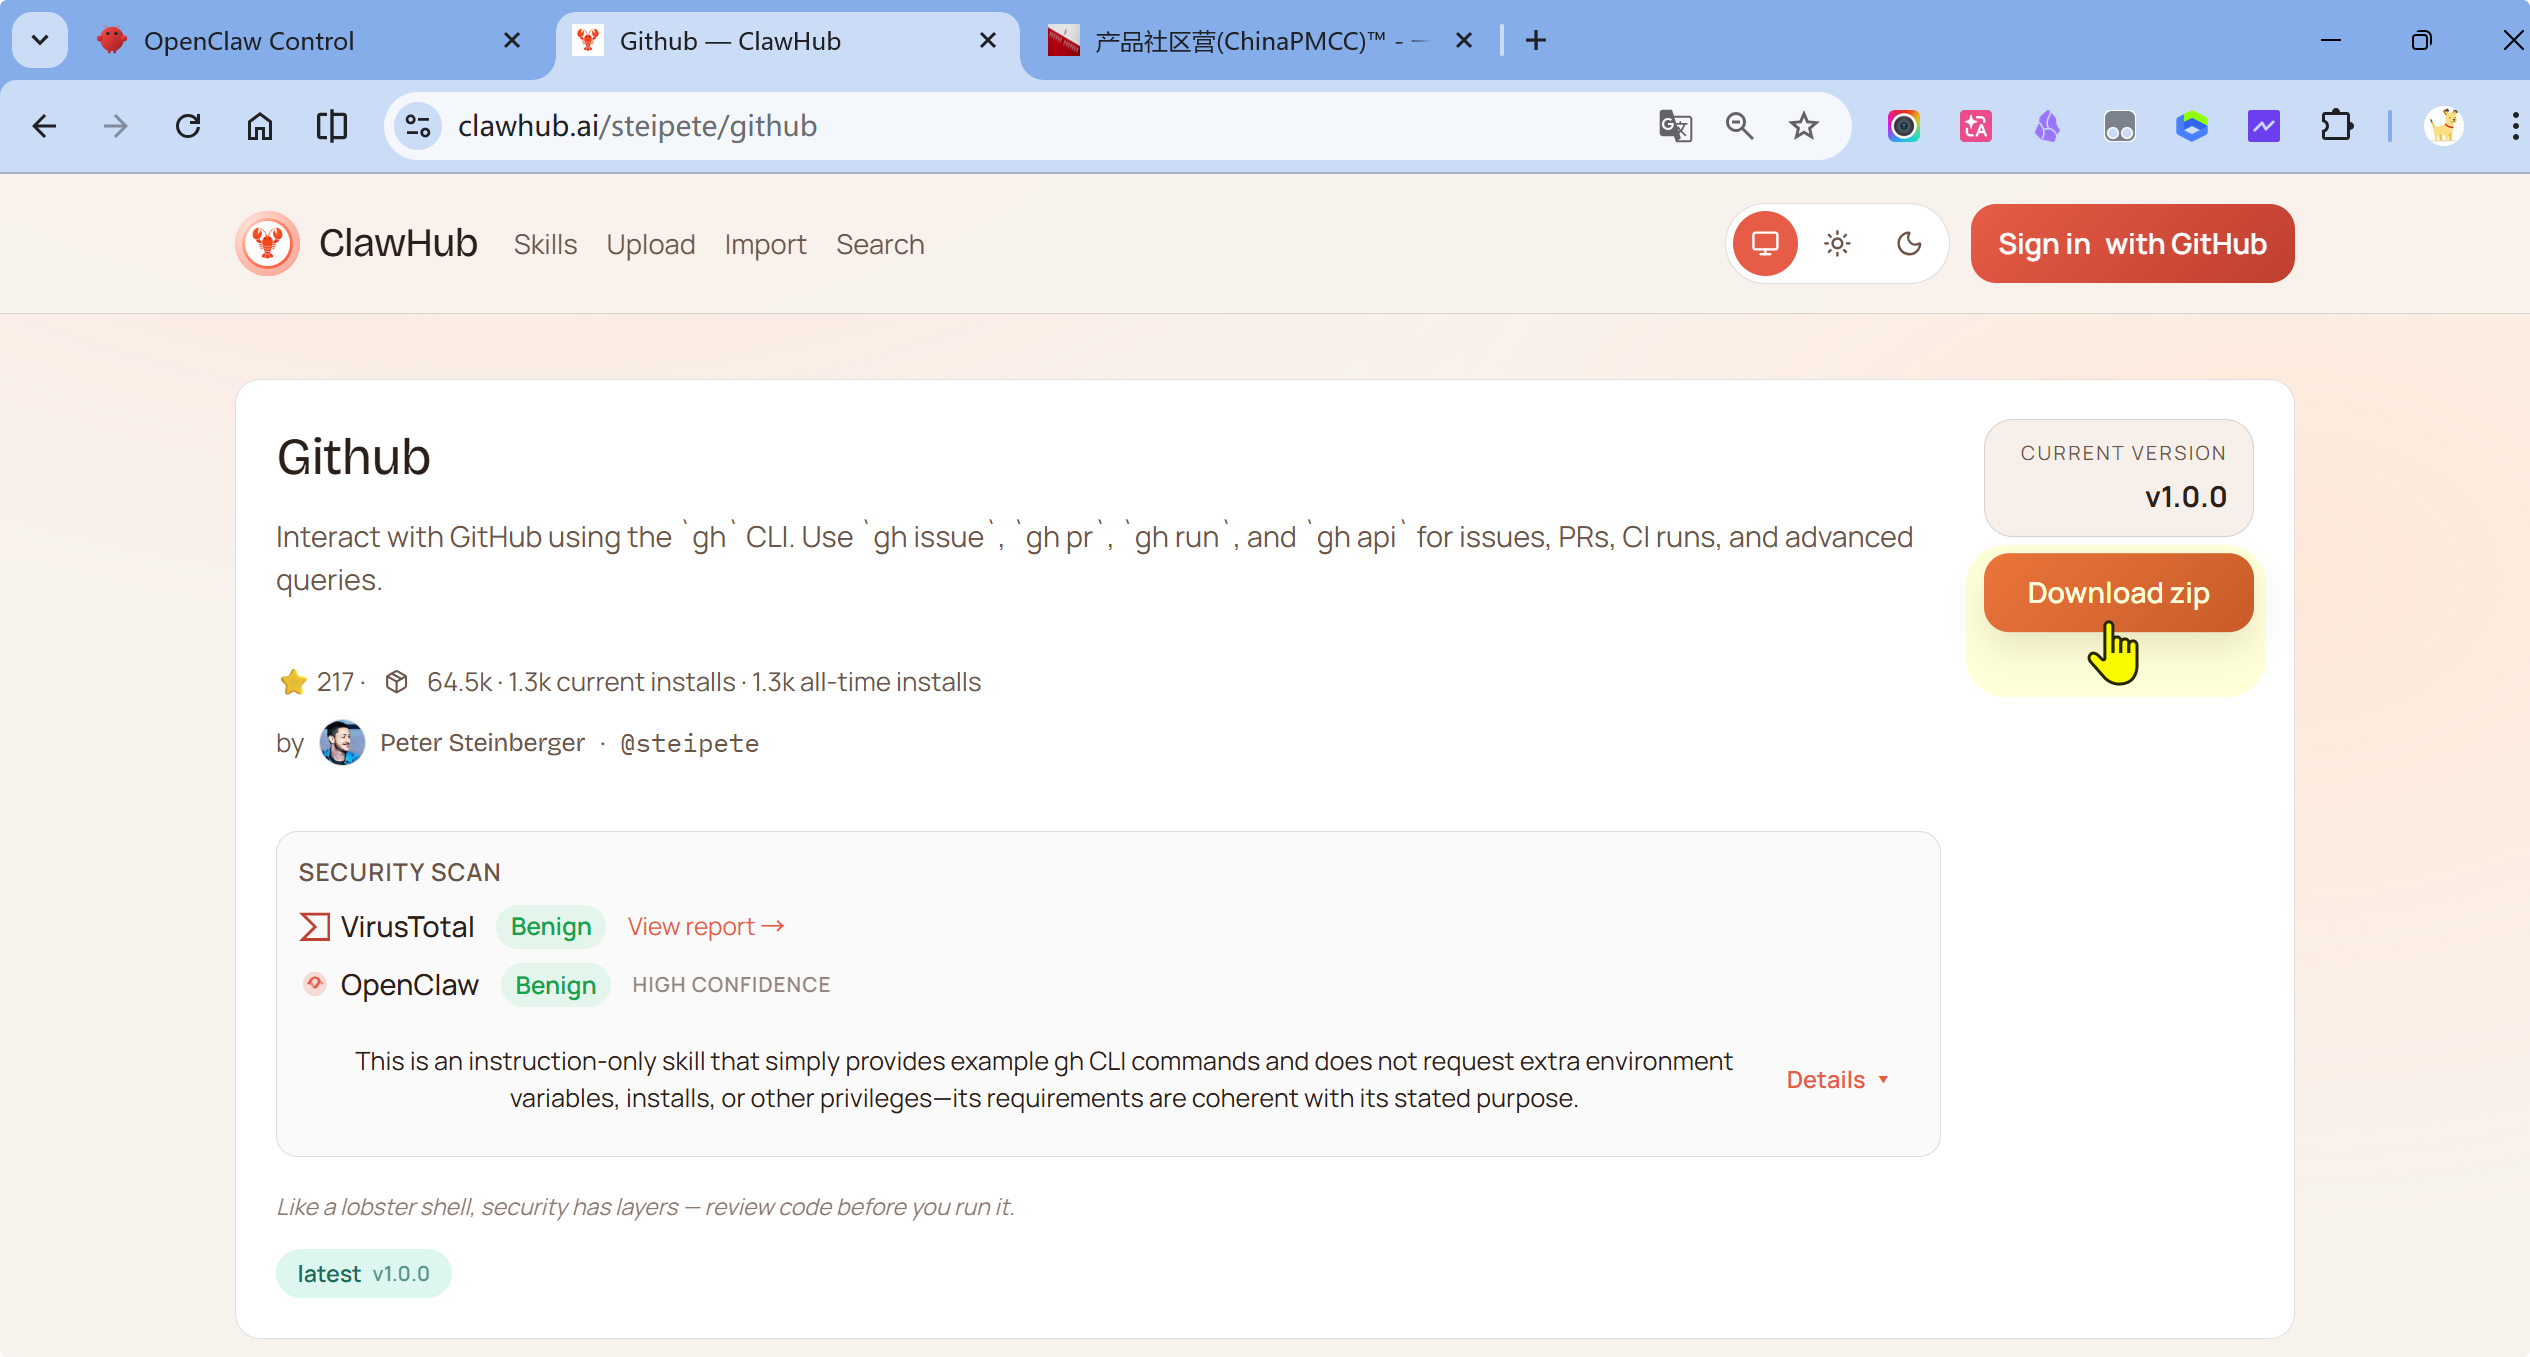Bookmark page with star icon
This screenshot has height=1357, width=2530.
click(x=1804, y=126)
